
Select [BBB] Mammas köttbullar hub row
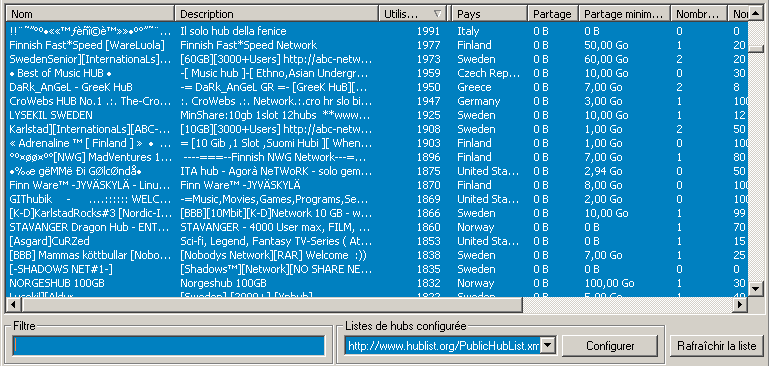tap(377, 255)
